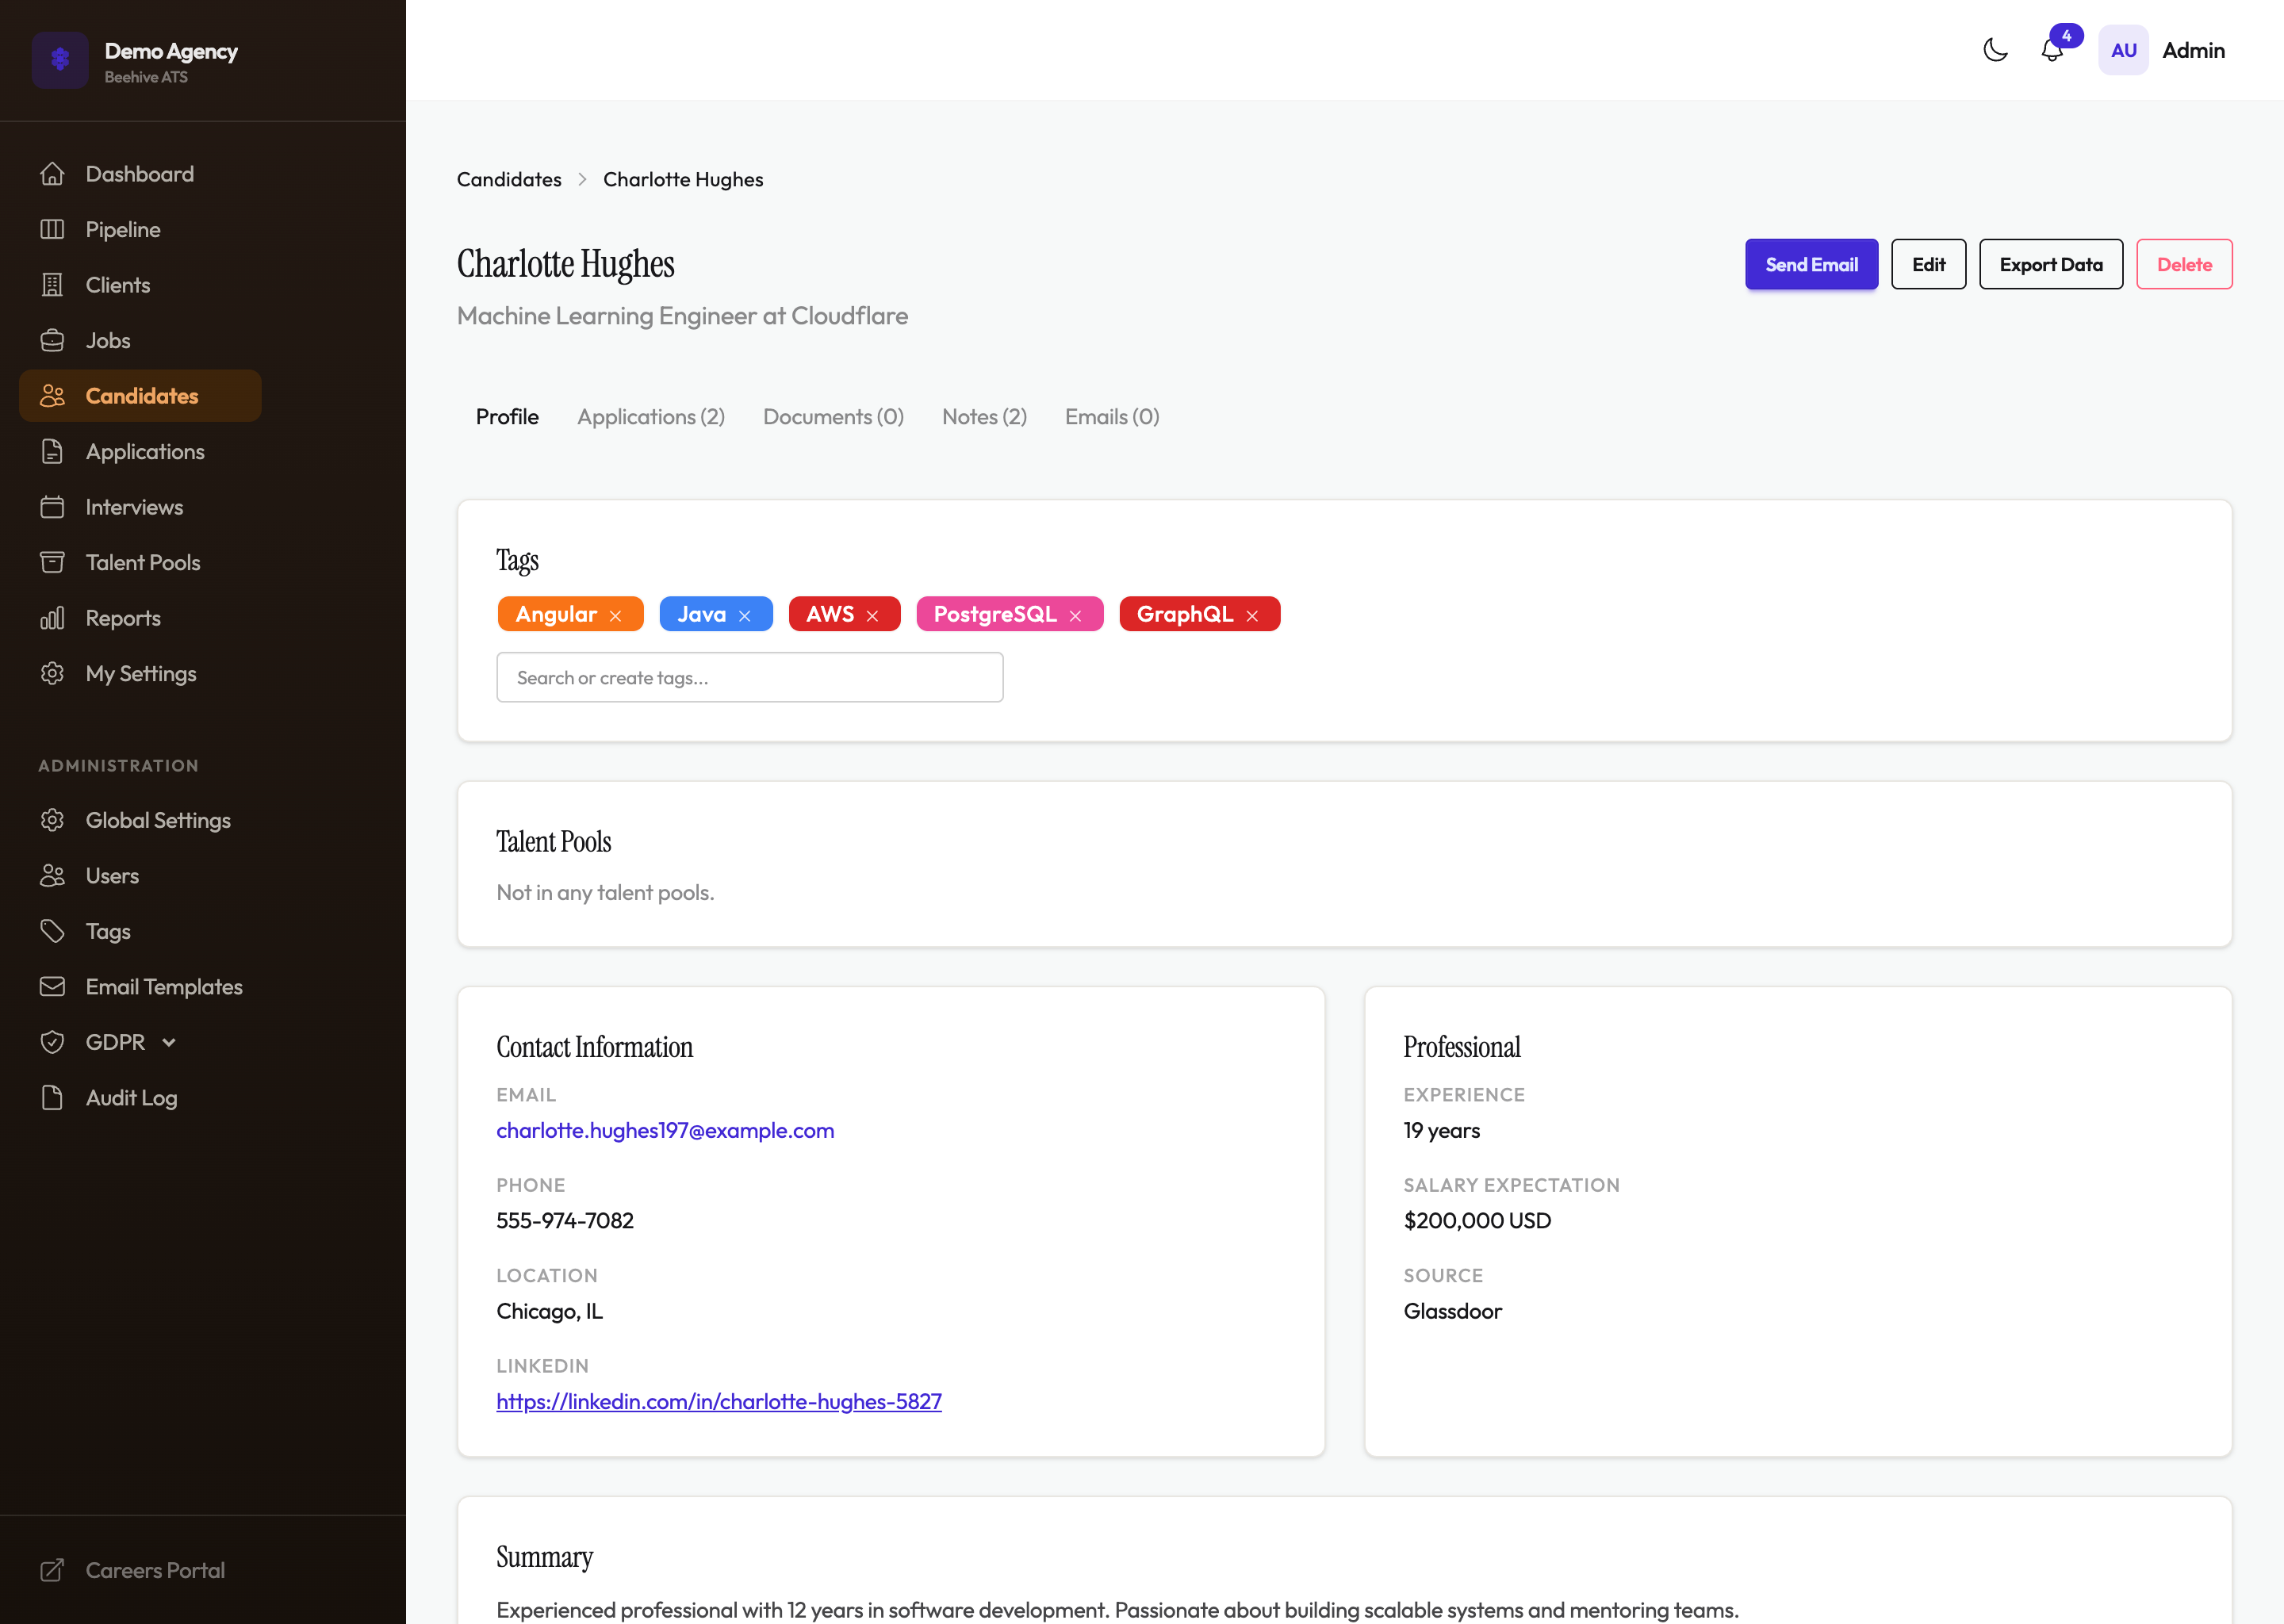The height and width of the screenshot is (1624, 2284).
Task: Open the Jobs section
Action: (107, 340)
